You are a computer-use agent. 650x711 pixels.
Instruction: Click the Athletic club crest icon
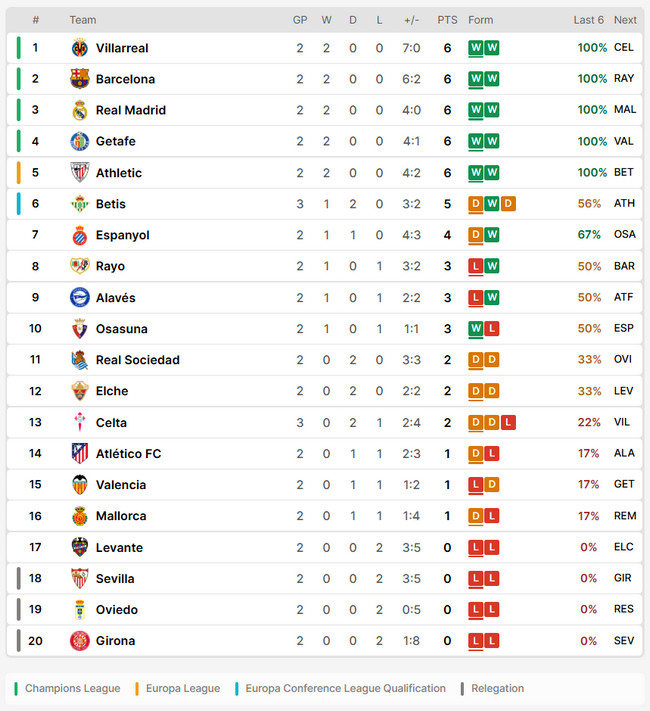tap(80, 173)
